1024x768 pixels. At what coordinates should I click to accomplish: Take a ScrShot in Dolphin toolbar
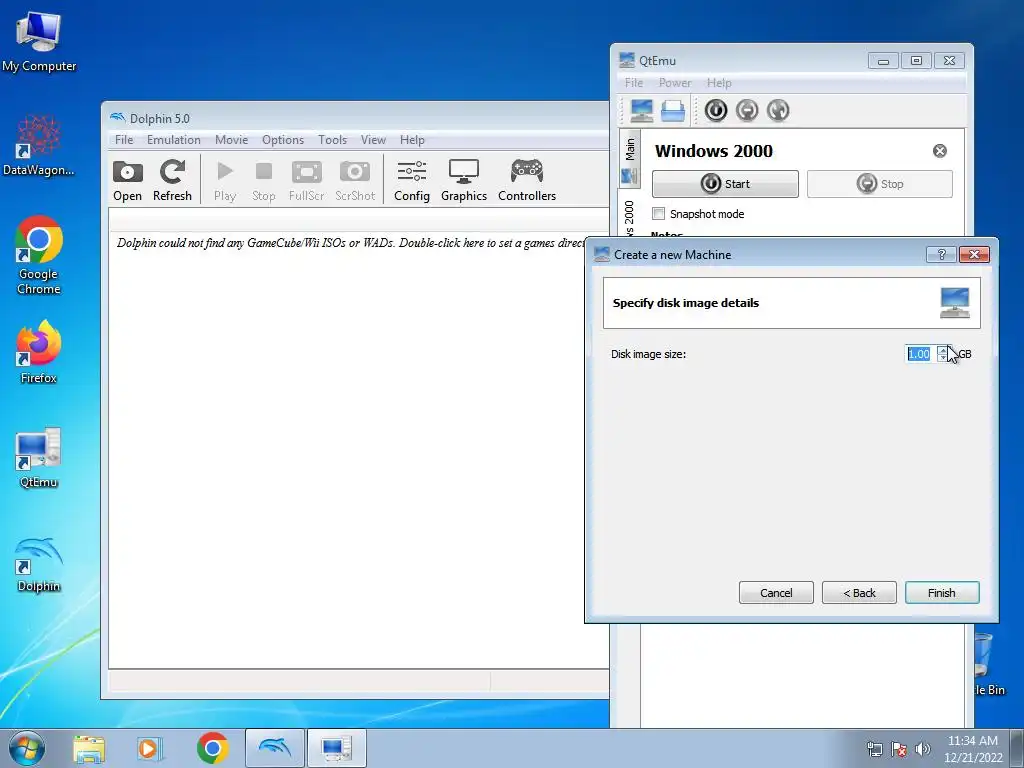(x=355, y=180)
